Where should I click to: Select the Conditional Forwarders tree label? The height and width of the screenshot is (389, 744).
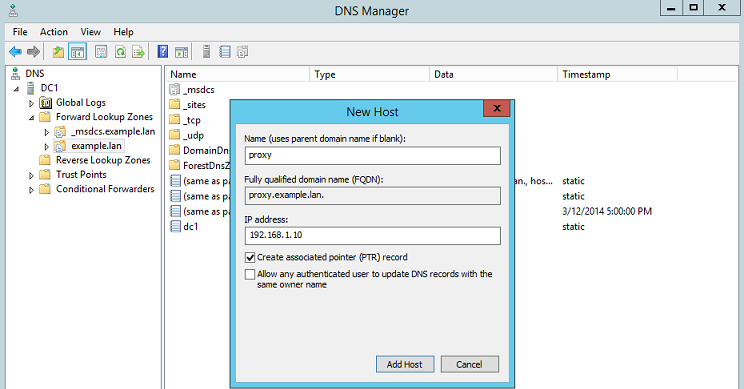(x=105, y=189)
